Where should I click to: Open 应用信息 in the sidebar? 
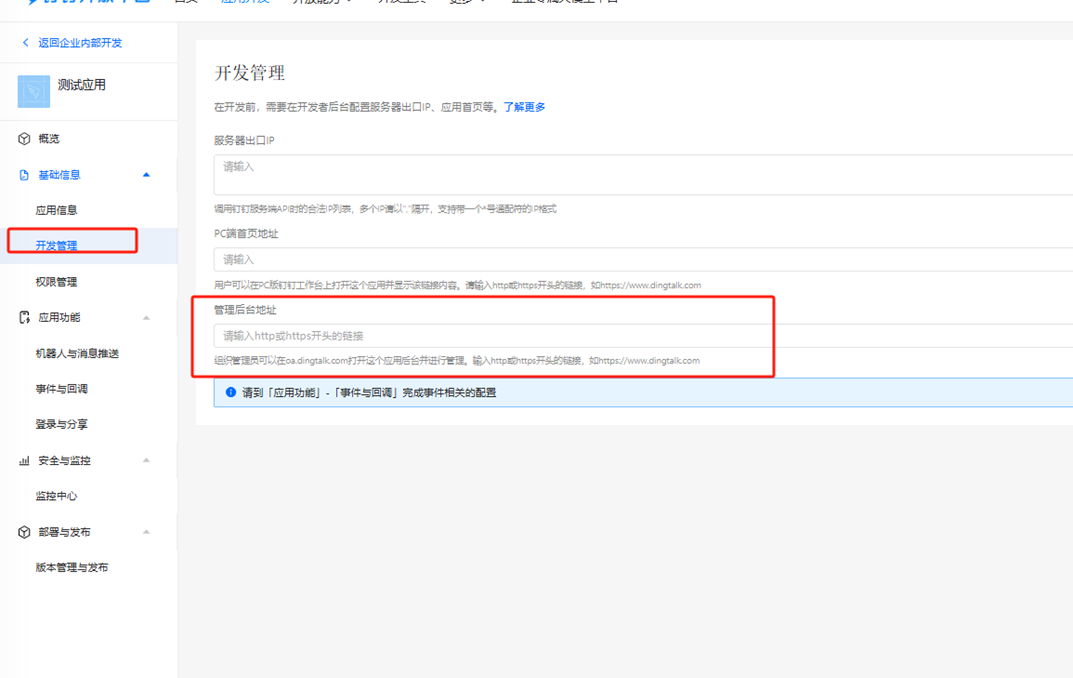[x=56, y=210]
